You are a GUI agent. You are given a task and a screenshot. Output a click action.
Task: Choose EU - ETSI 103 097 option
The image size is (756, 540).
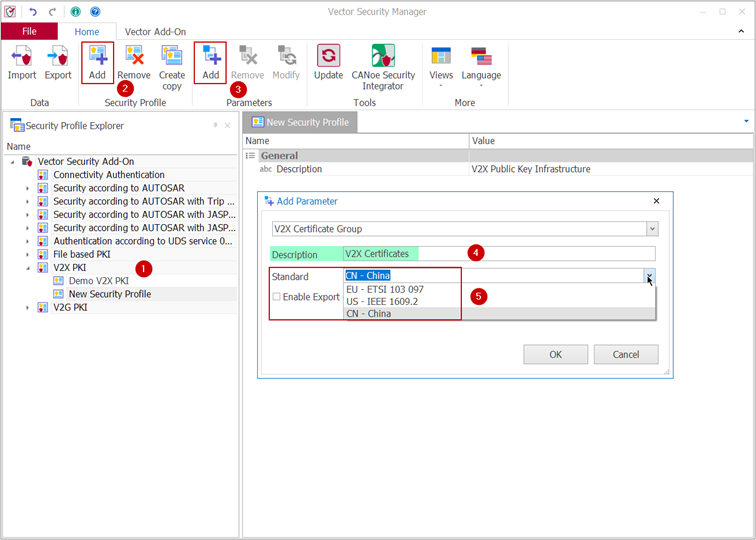pos(500,290)
